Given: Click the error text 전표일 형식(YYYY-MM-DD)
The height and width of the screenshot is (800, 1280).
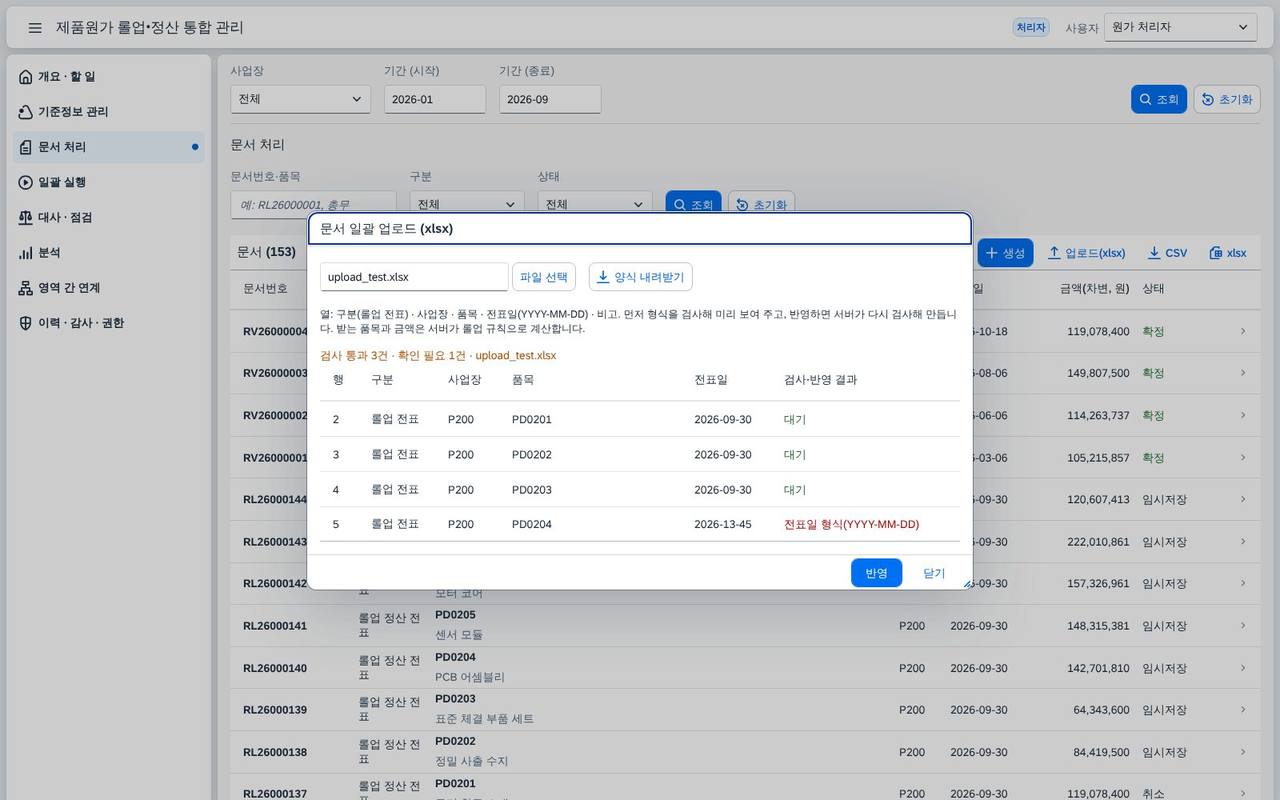Looking at the screenshot, I should [852, 524].
